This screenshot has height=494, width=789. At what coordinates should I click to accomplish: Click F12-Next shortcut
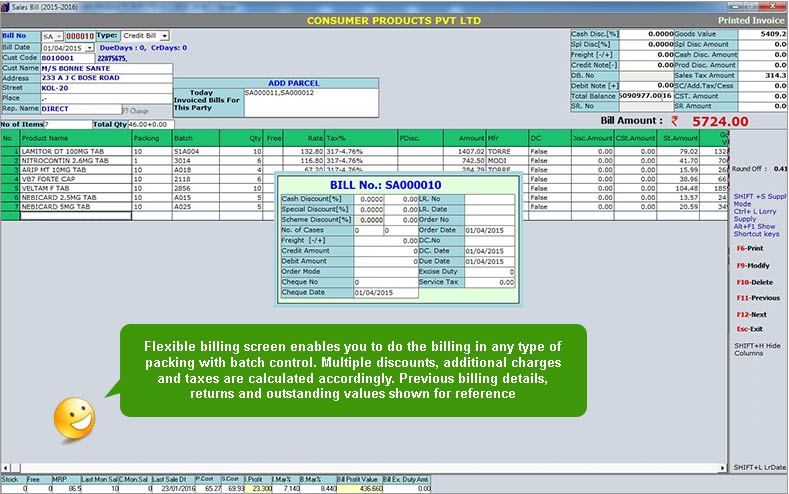(751, 314)
